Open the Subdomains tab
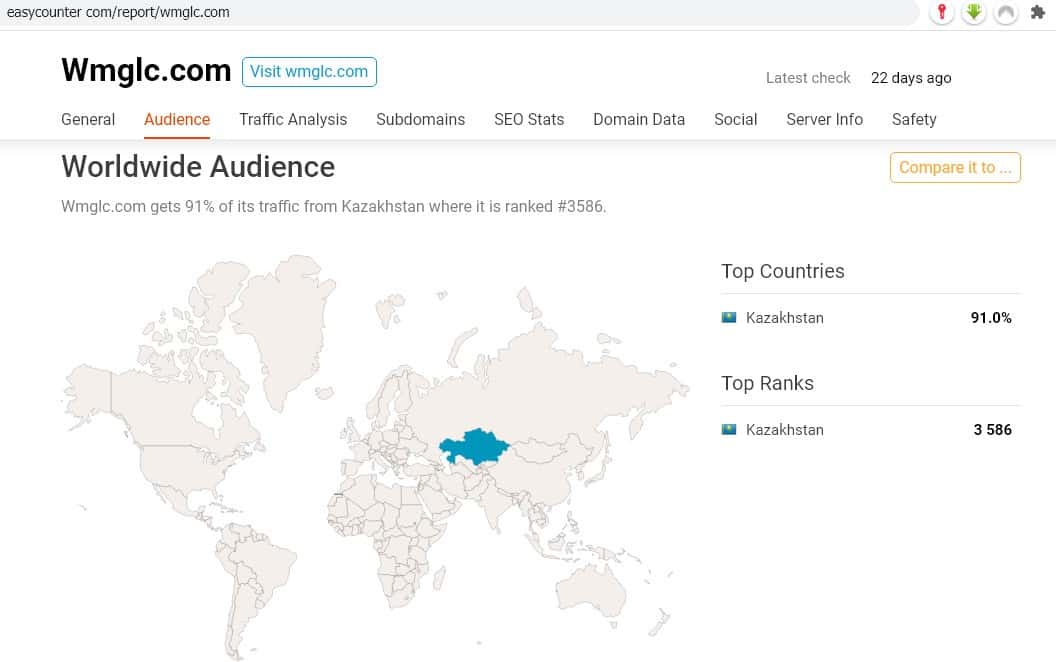The width and height of the screenshot is (1056, 662). (x=420, y=119)
